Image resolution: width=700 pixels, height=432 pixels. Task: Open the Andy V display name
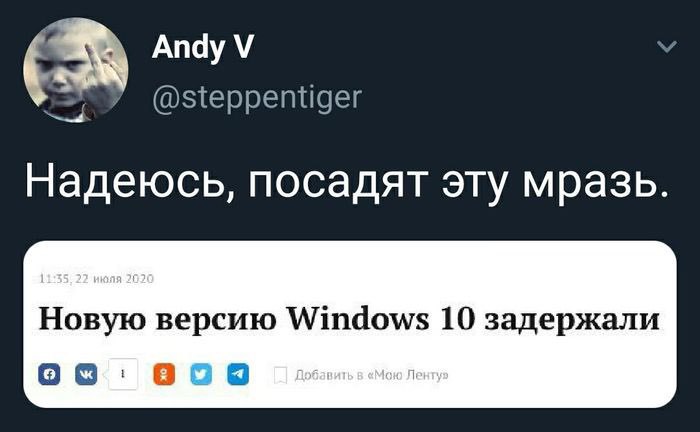click(203, 47)
